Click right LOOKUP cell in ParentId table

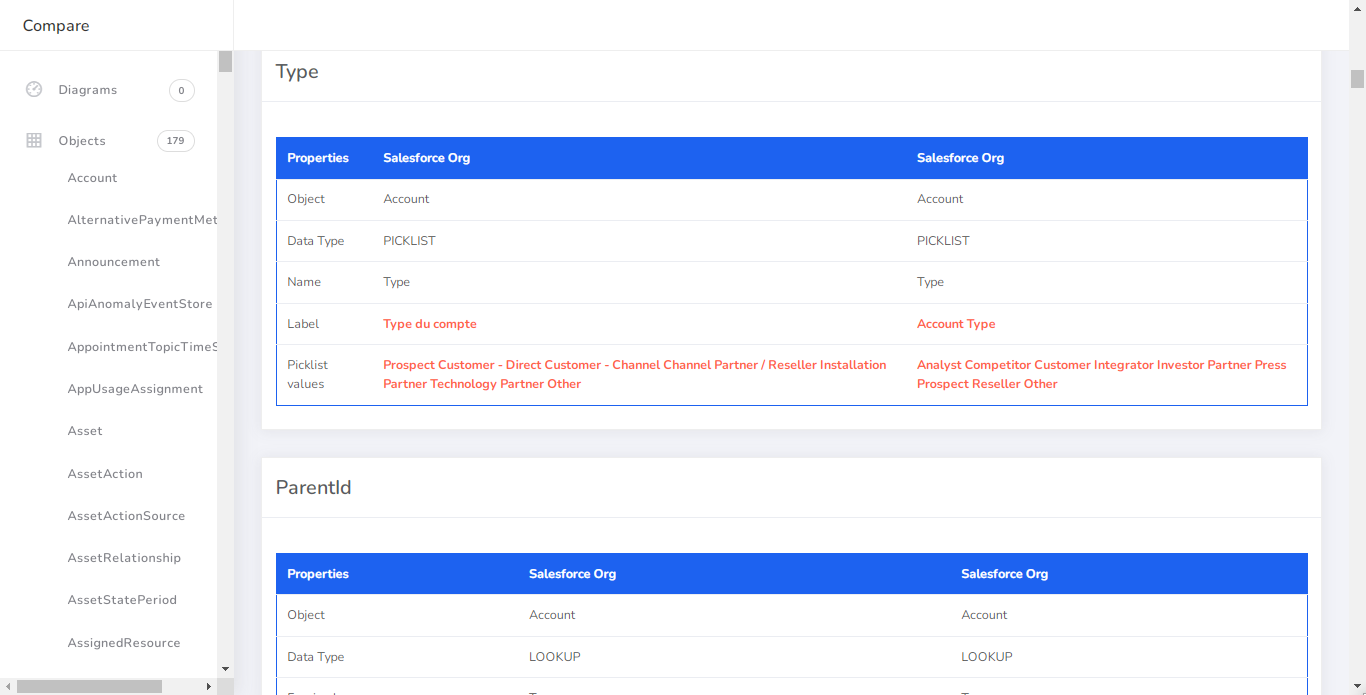point(987,657)
